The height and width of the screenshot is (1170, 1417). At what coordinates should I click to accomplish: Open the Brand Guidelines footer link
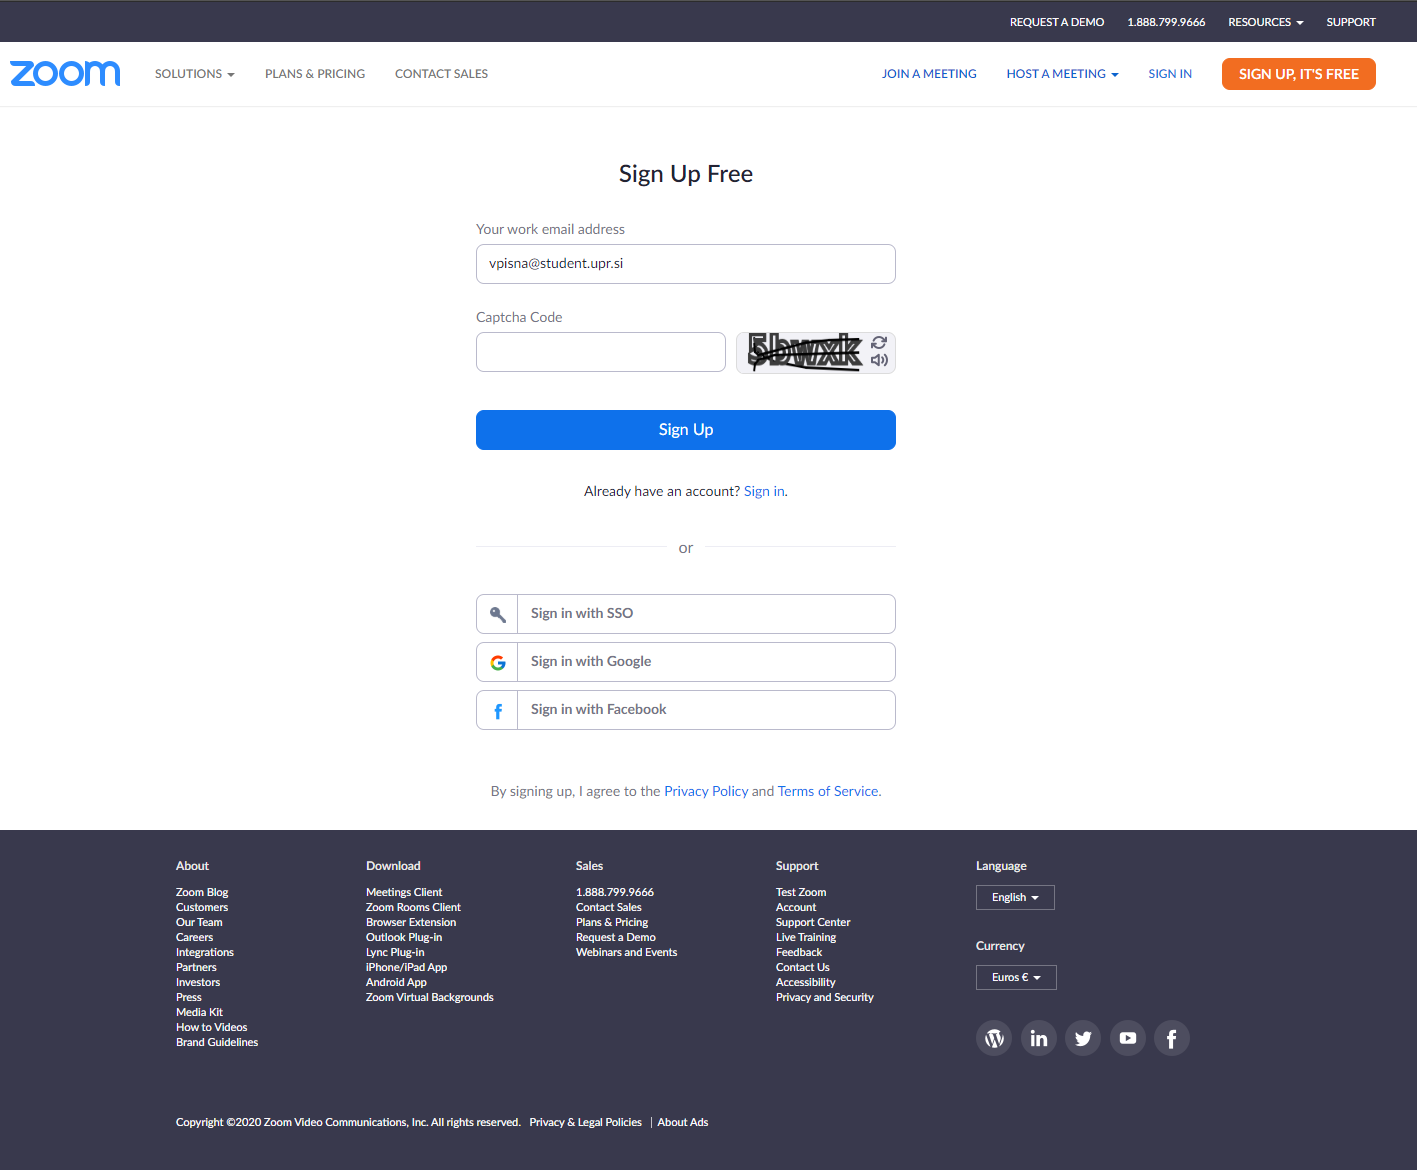217,1042
